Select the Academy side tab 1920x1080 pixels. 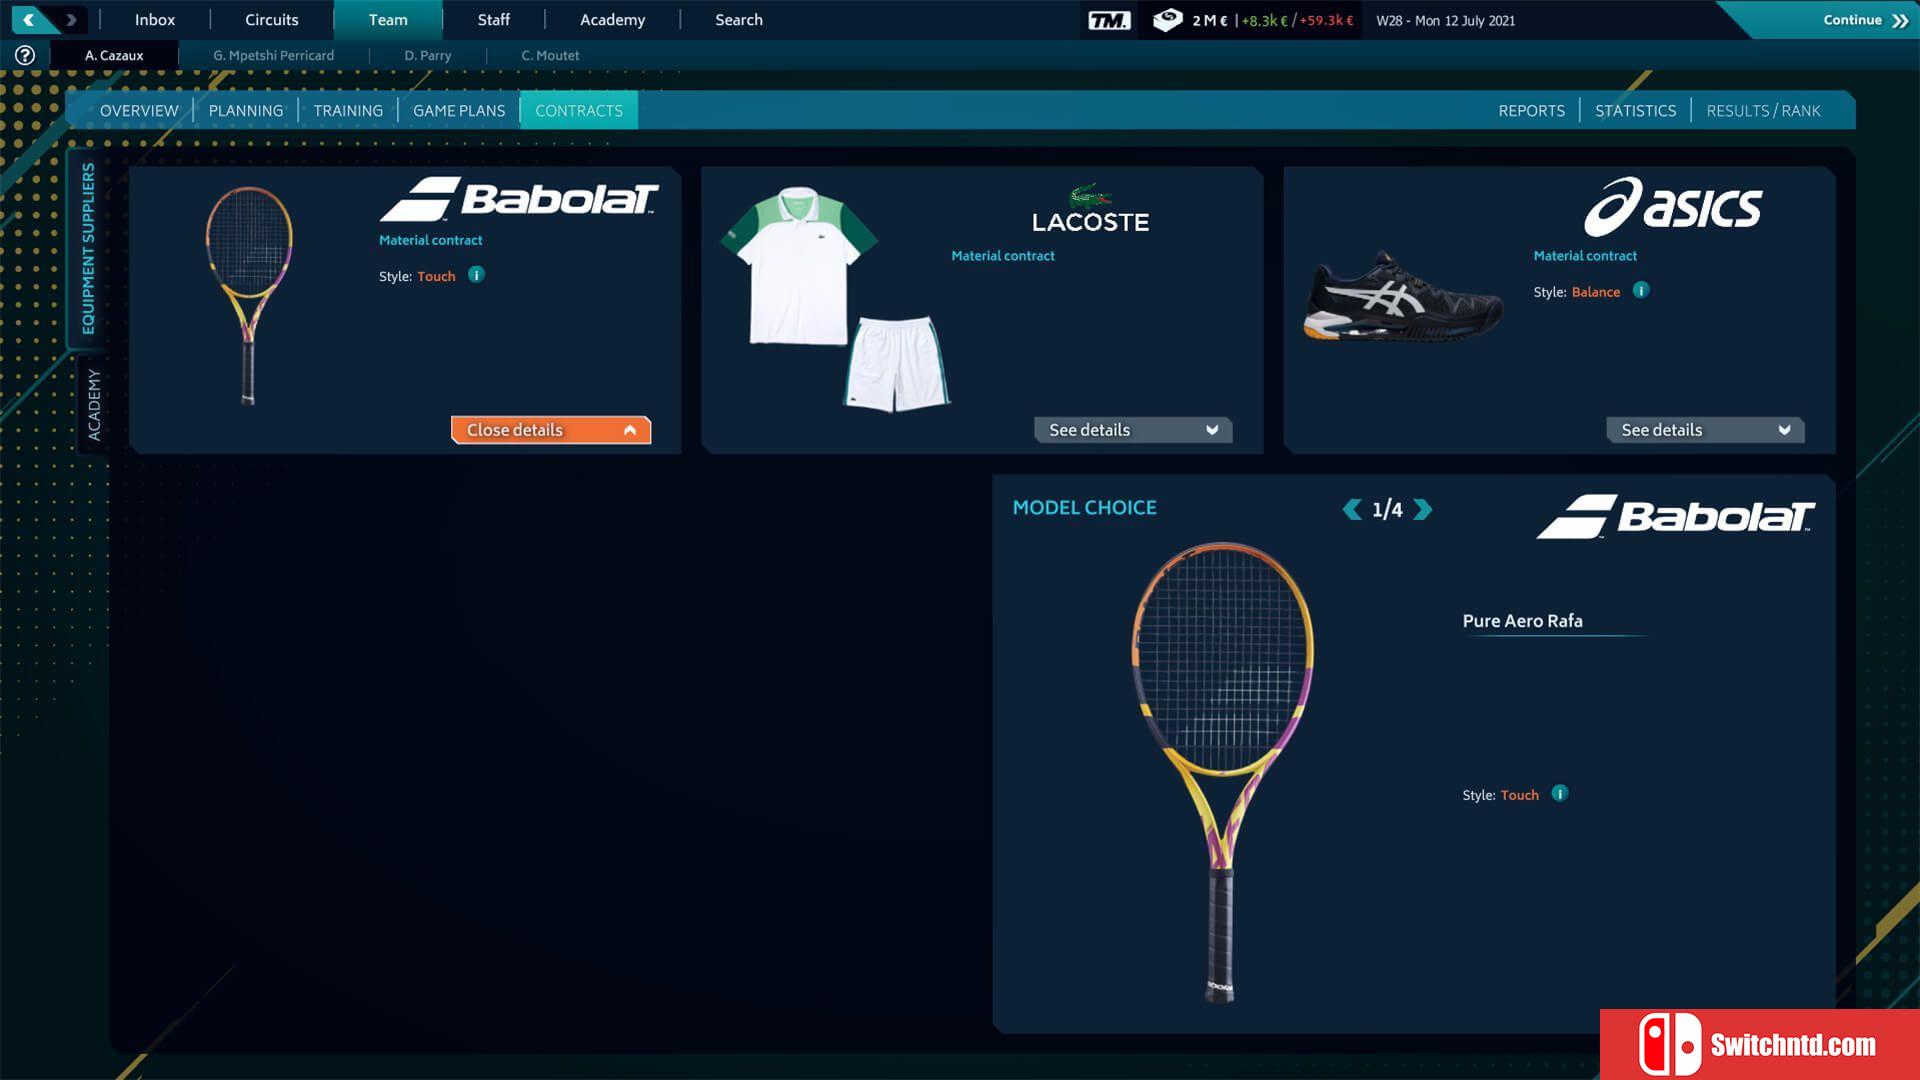point(94,404)
